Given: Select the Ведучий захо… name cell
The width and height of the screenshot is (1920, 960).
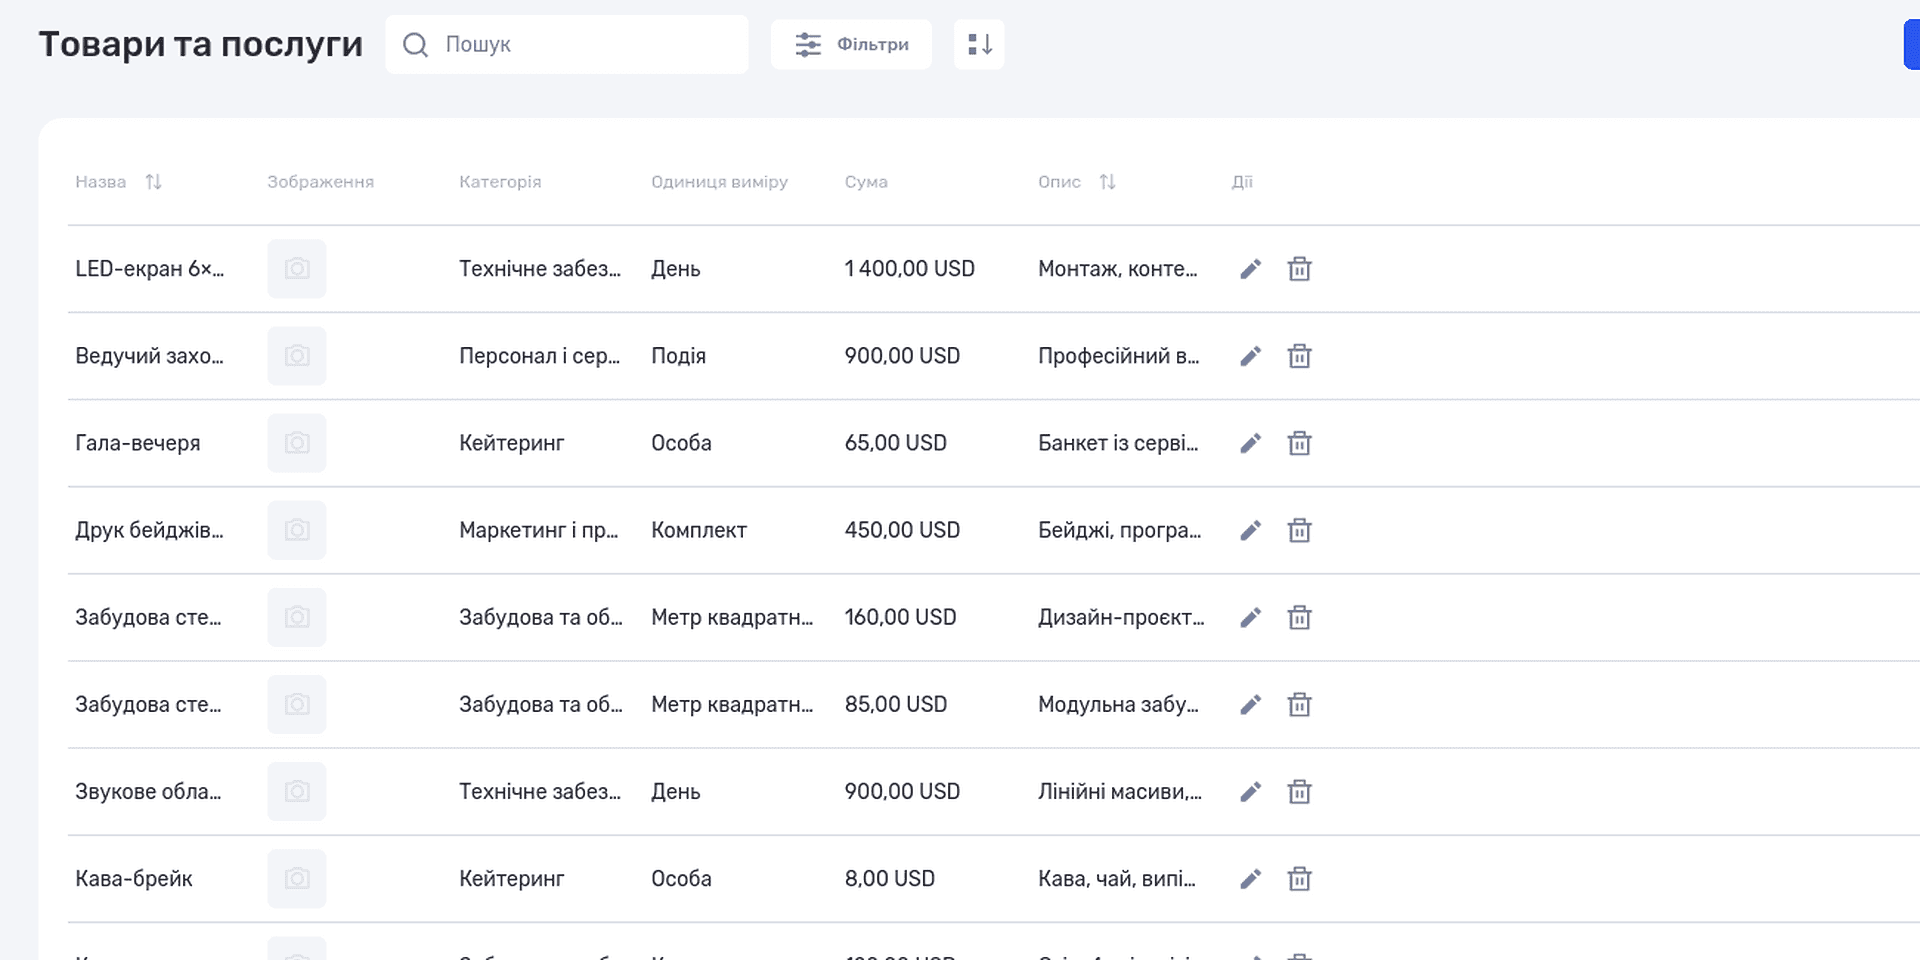Looking at the screenshot, I should click(x=150, y=356).
